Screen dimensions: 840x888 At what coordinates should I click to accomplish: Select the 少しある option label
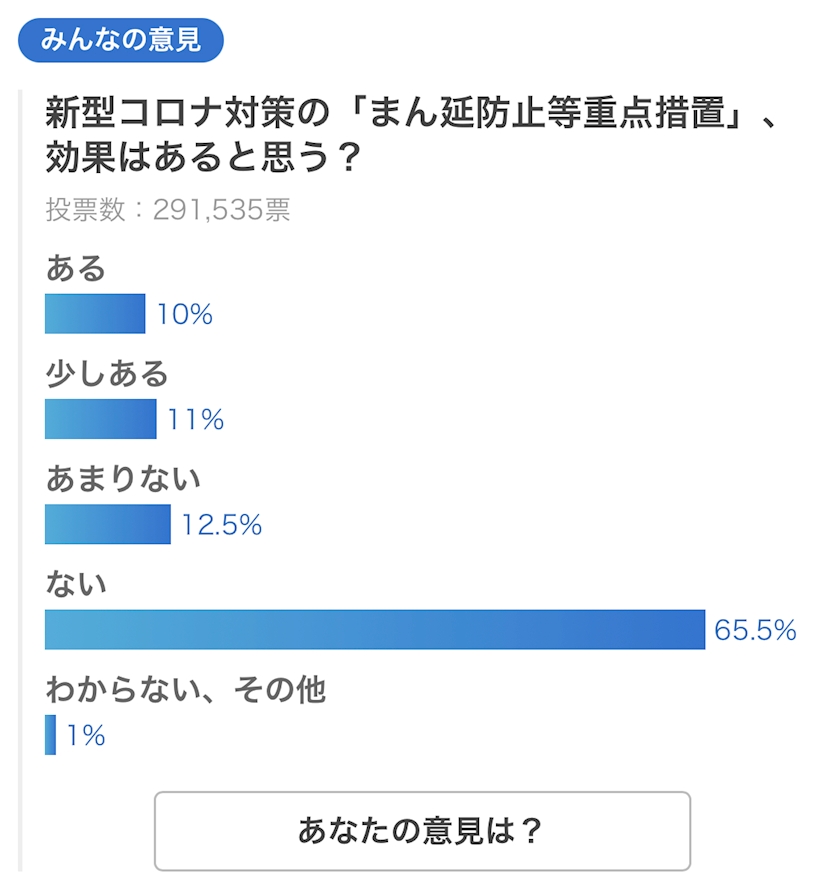point(107,373)
